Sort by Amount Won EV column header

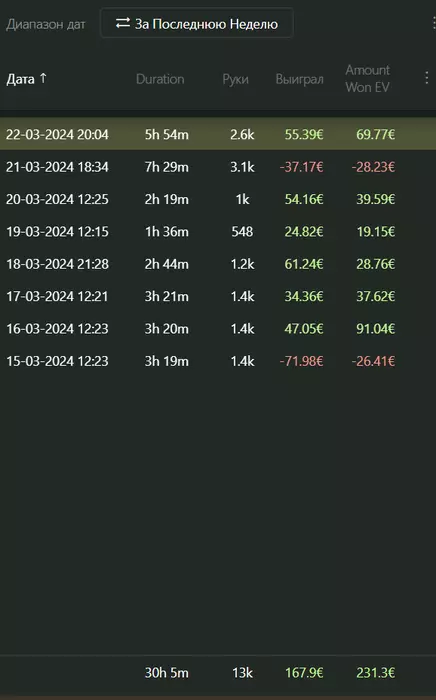coord(367,79)
